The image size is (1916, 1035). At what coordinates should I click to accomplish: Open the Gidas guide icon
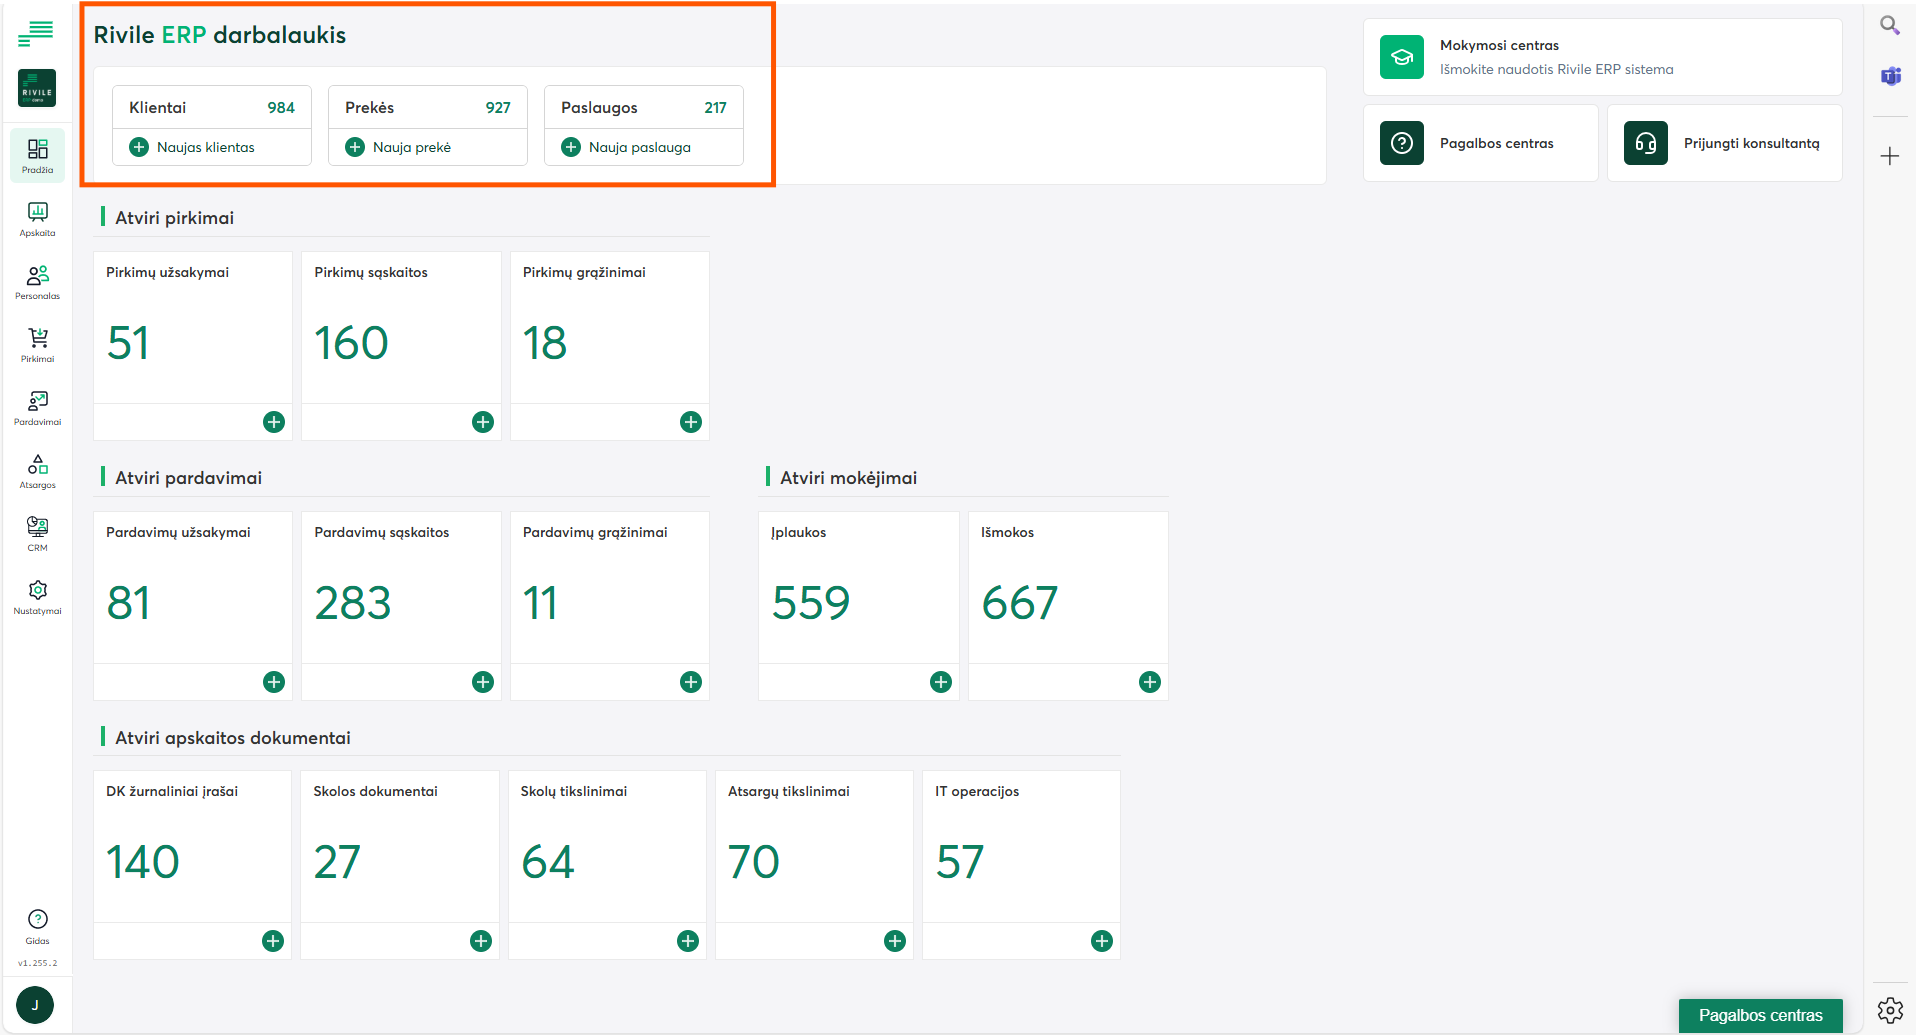(37, 926)
